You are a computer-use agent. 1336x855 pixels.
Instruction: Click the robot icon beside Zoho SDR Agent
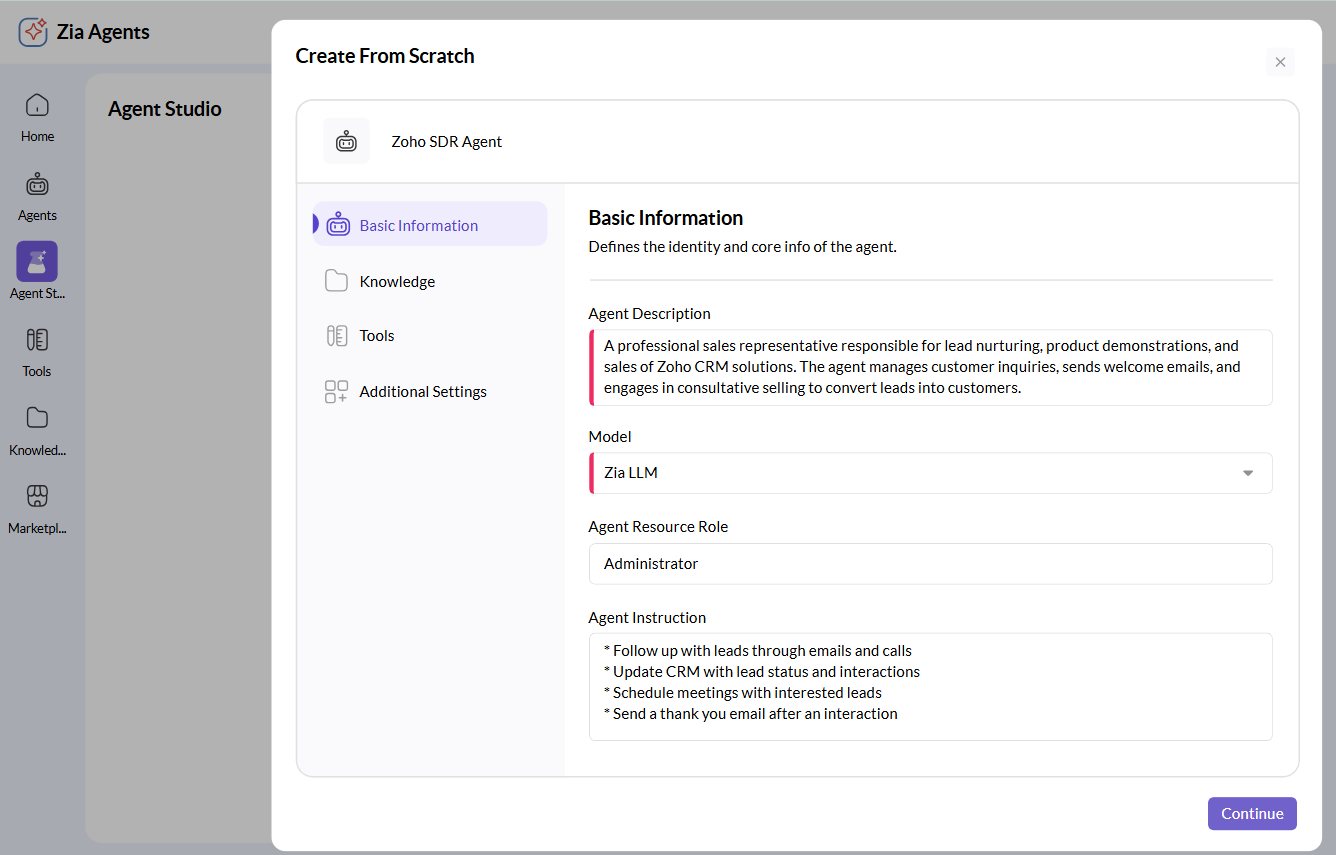coord(346,140)
